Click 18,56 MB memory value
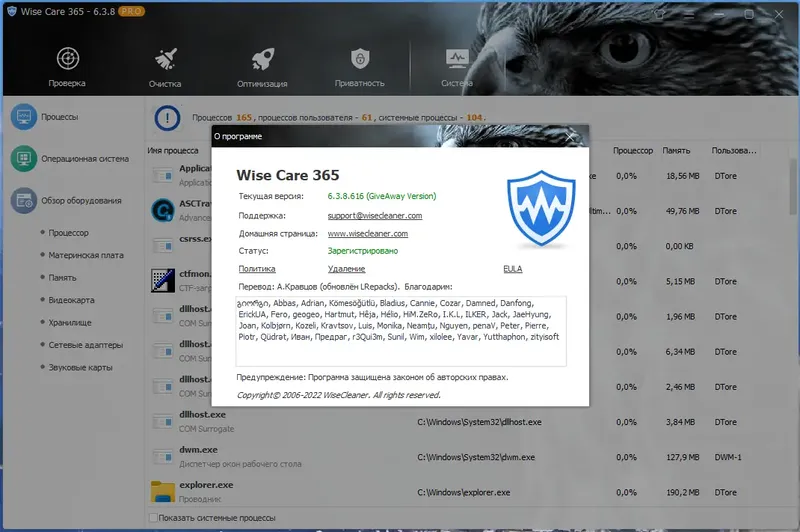This screenshot has width=800, height=532. (683, 175)
